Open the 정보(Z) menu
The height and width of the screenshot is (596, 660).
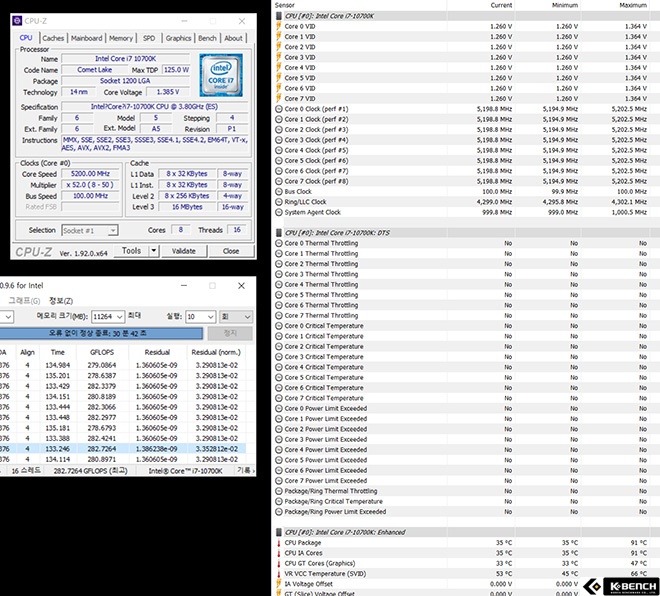coord(61,301)
